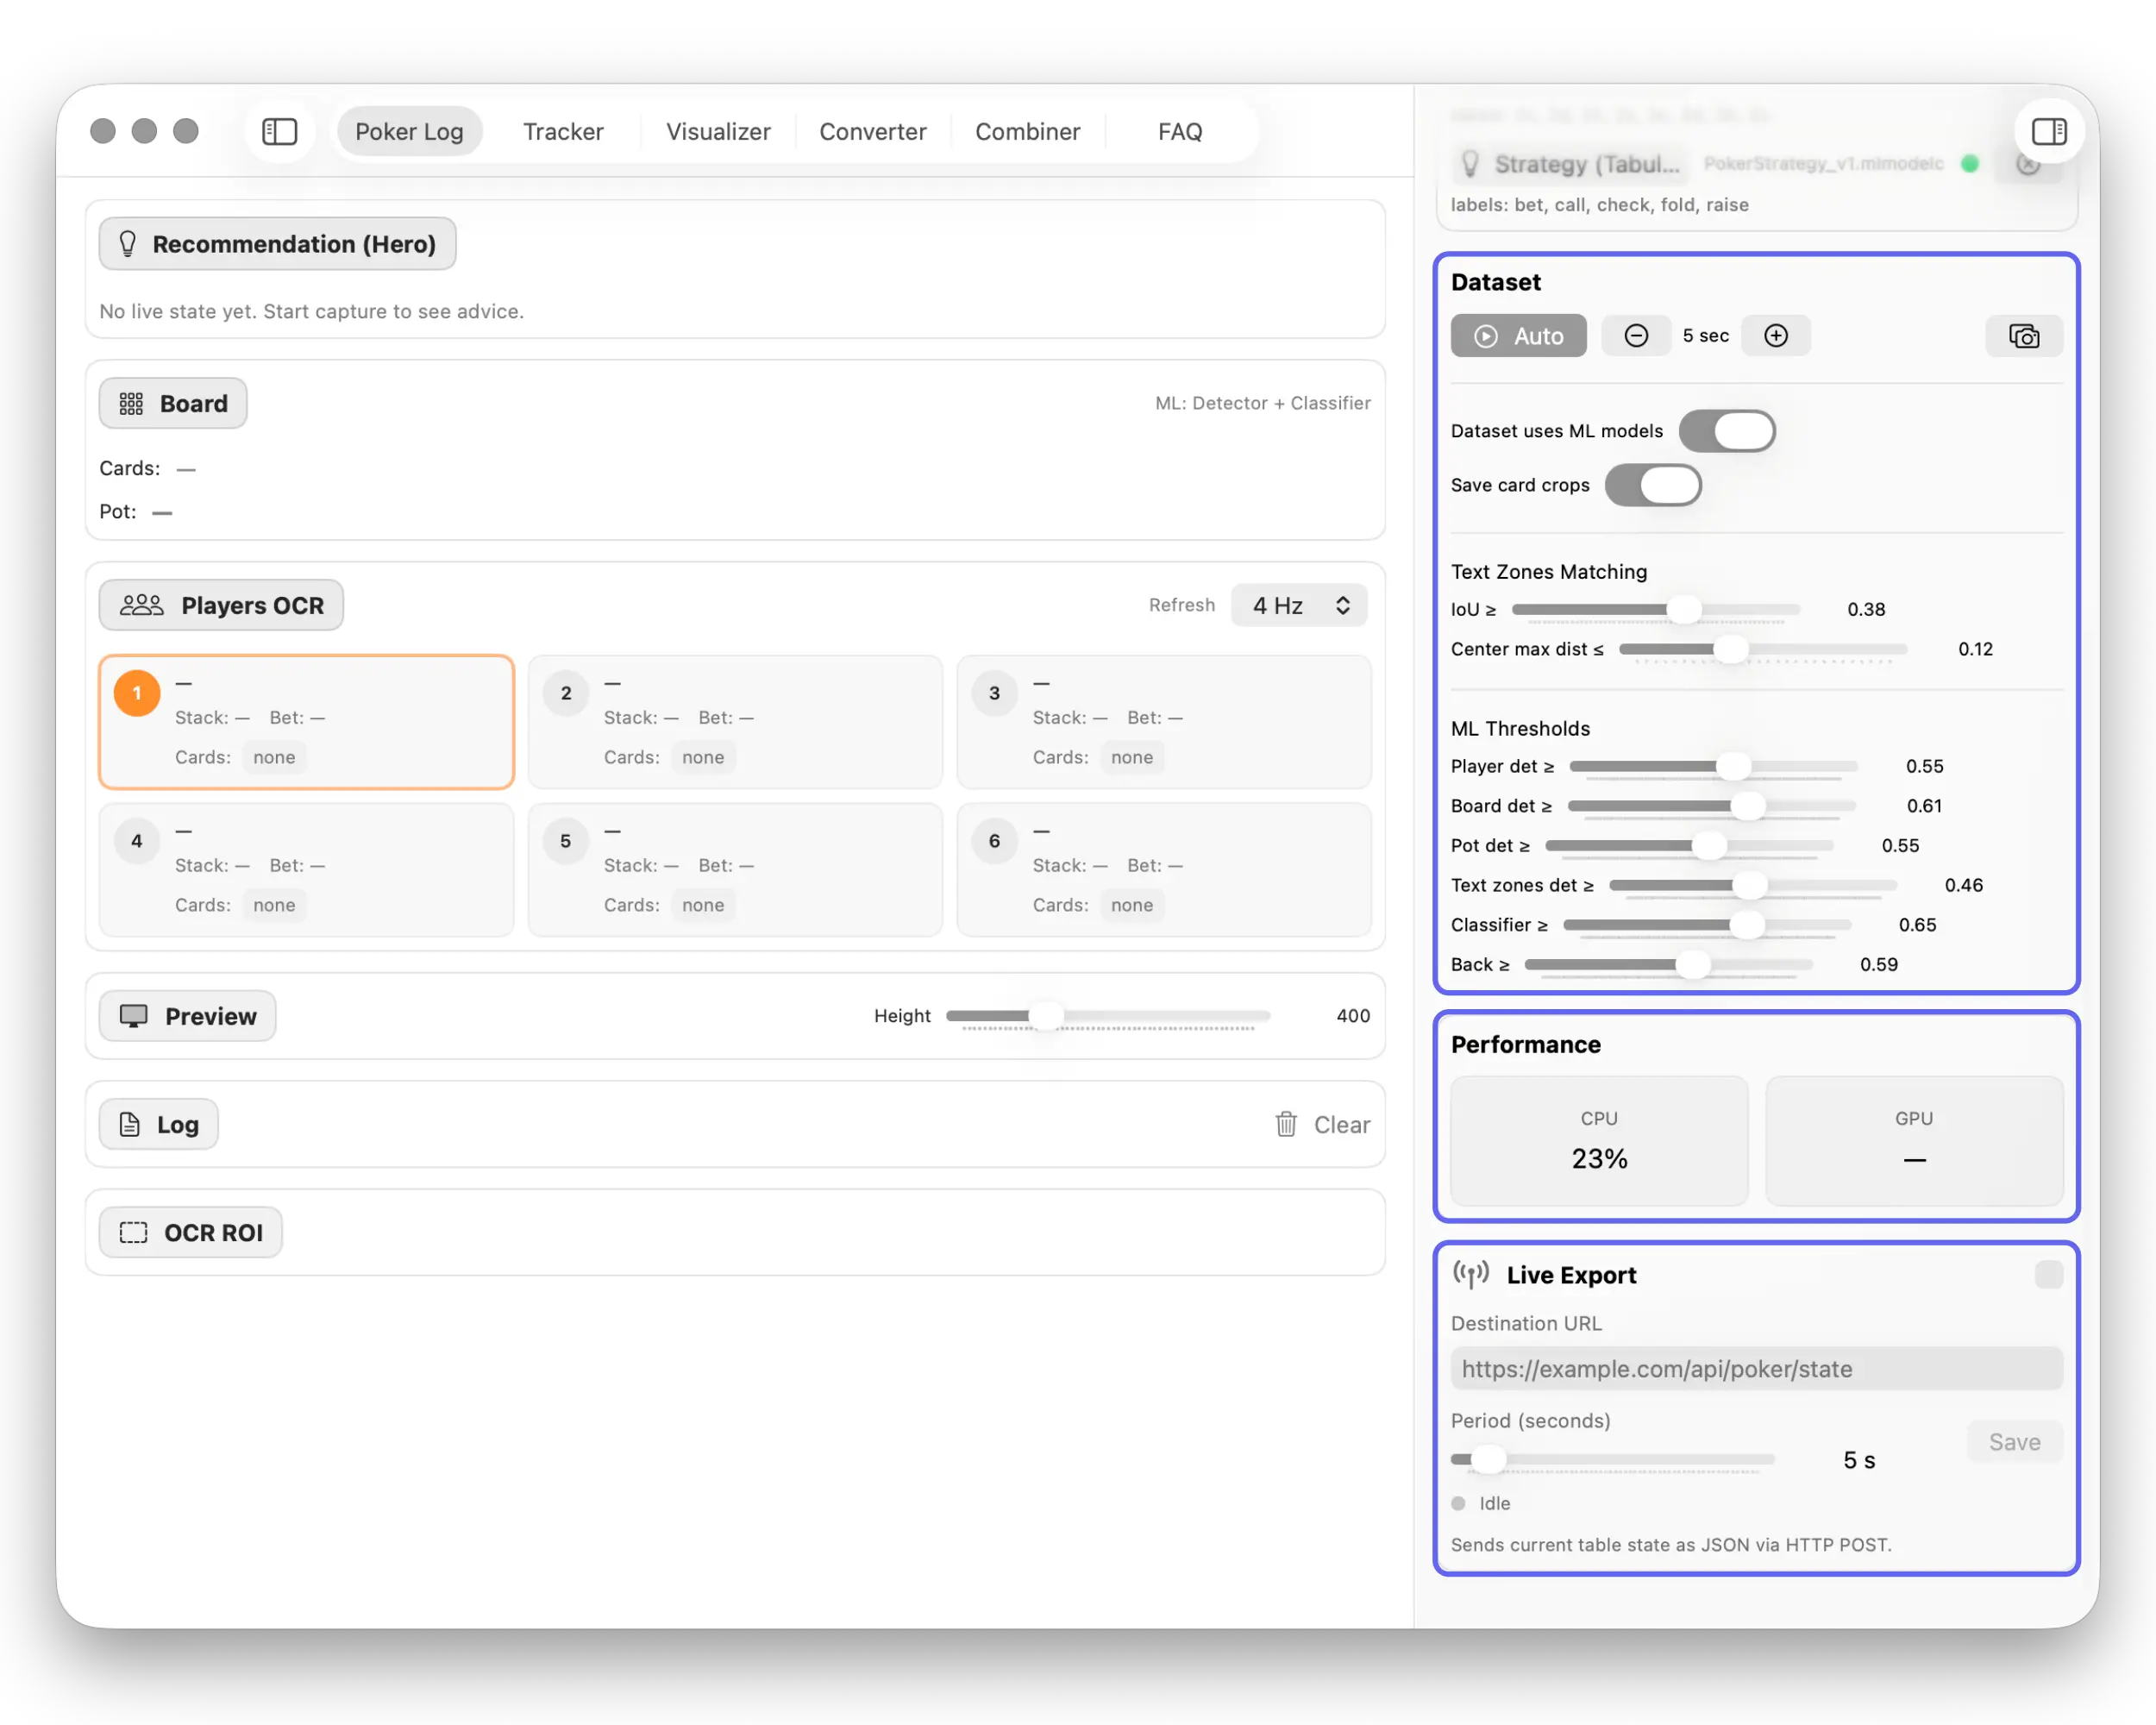Increase capture interval with the plus stepper
The image size is (2156, 1725).
(1776, 335)
